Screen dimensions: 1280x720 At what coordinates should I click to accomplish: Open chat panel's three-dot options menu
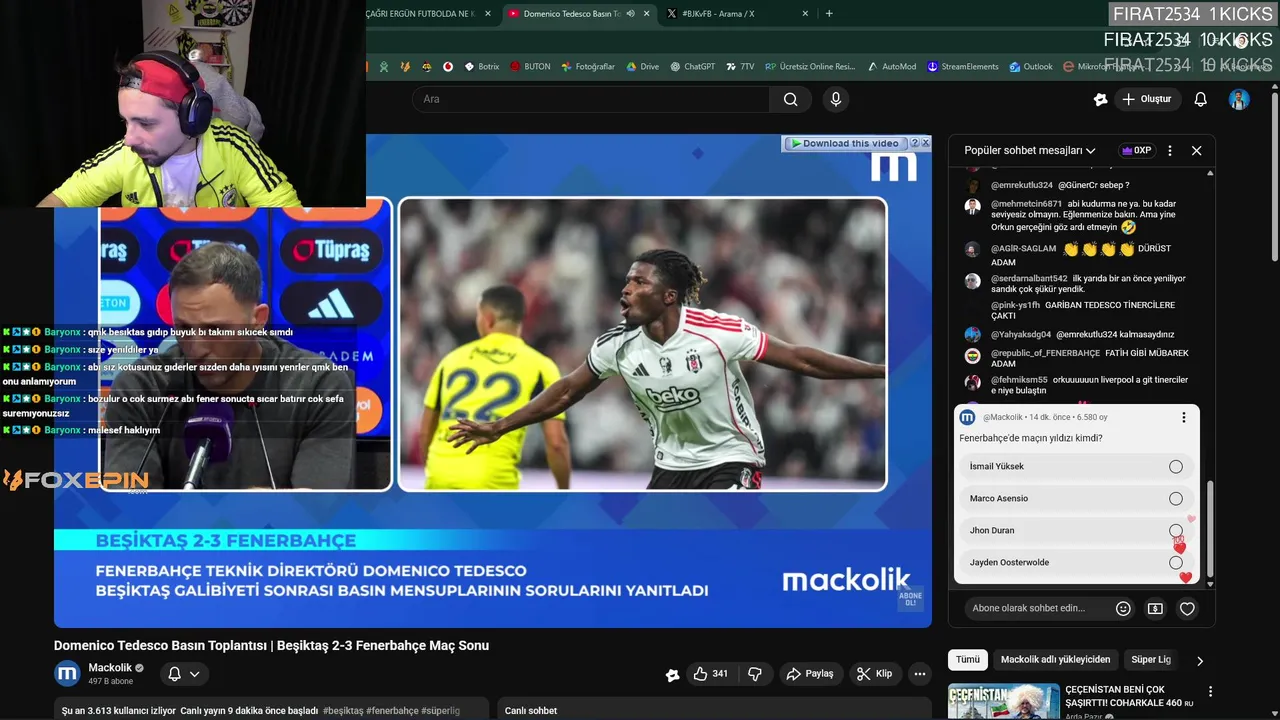coord(1169,150)
